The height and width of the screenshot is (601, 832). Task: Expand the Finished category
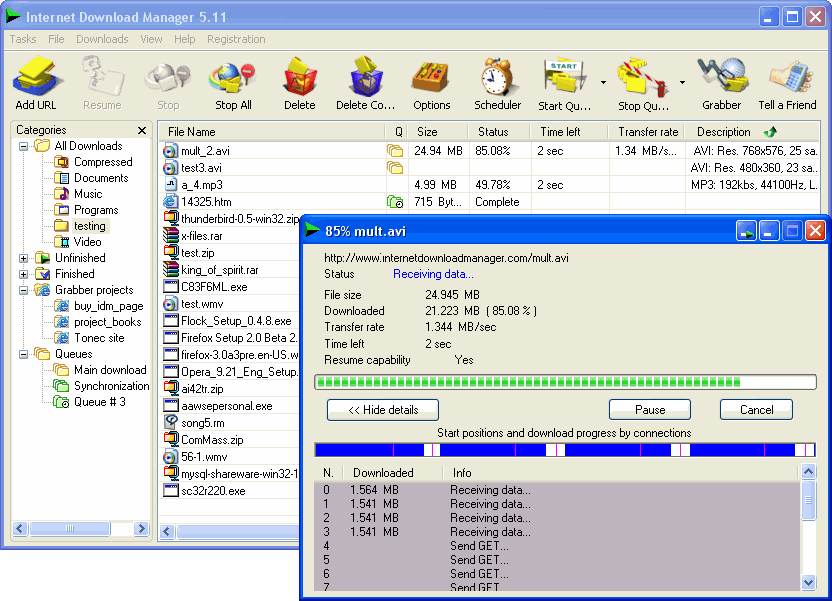point(22,273)
